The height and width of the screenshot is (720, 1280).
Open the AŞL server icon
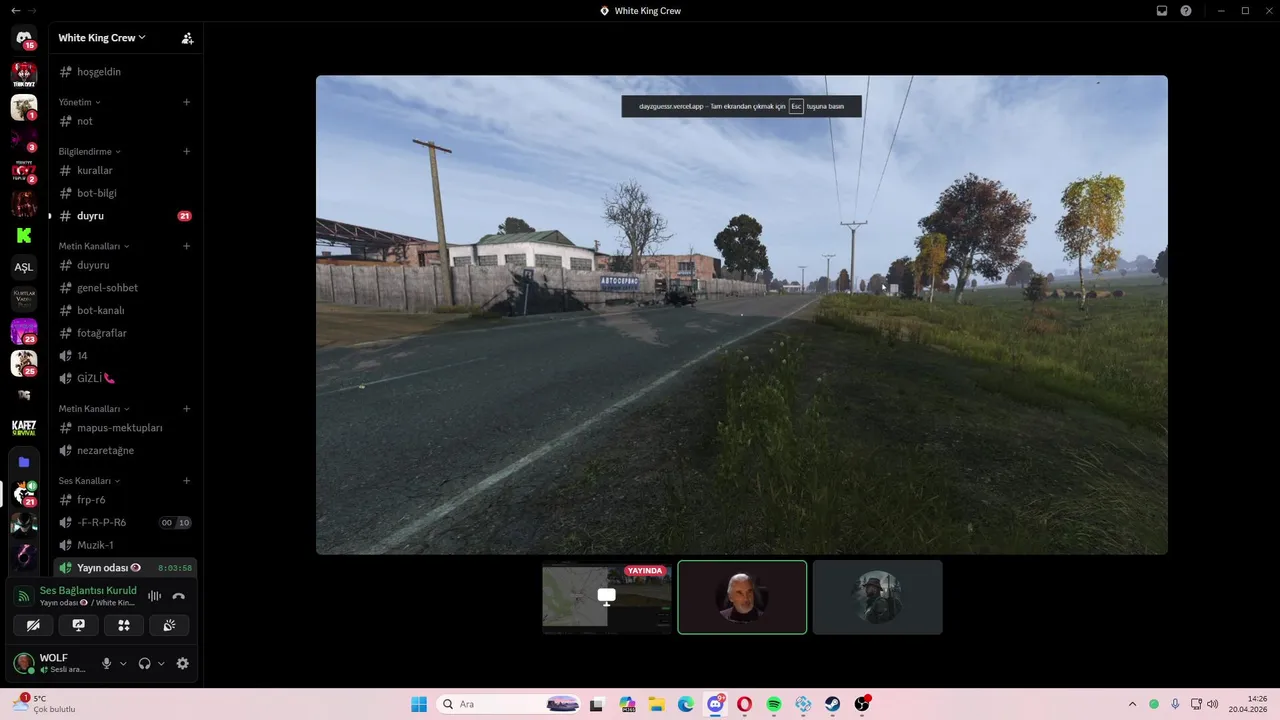click(x=24, y=267)
